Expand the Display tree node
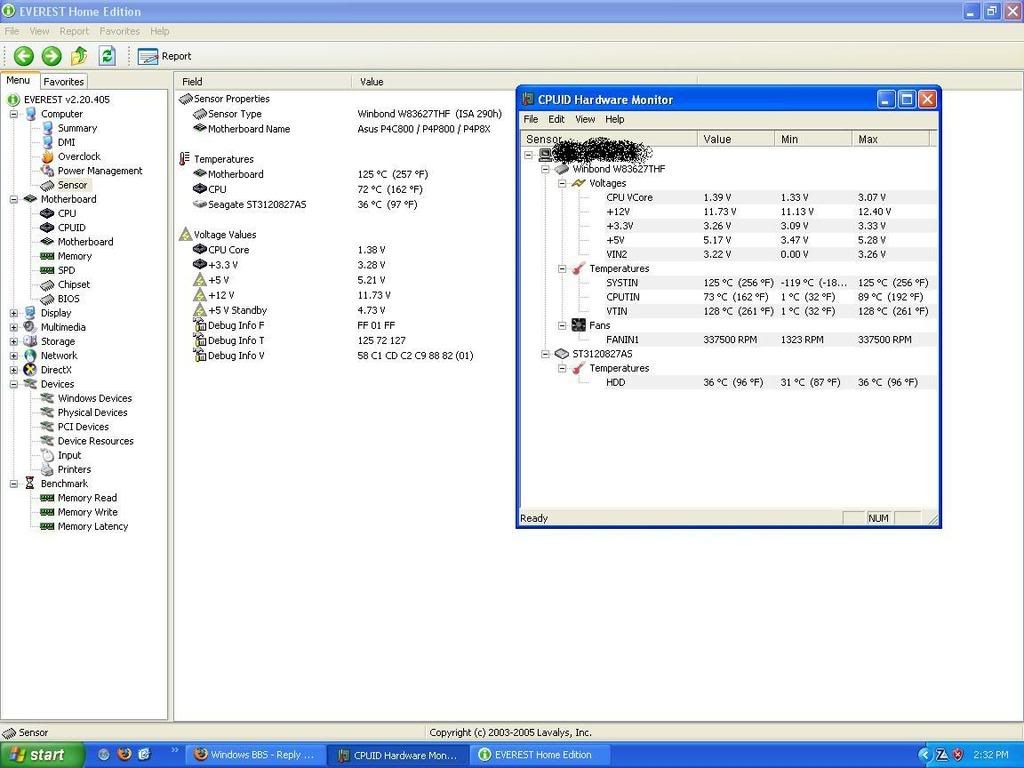Screen dimensions: 1024x768 (x=14, y=313)
